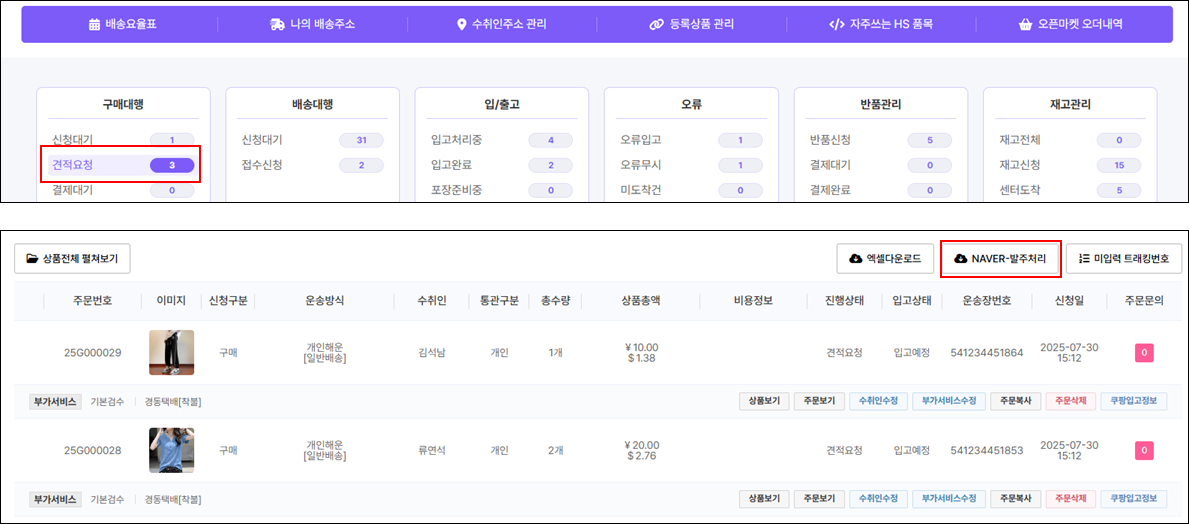
Task: Click the link icon for 등록상품 관리
Action: [x=656, y=24]
